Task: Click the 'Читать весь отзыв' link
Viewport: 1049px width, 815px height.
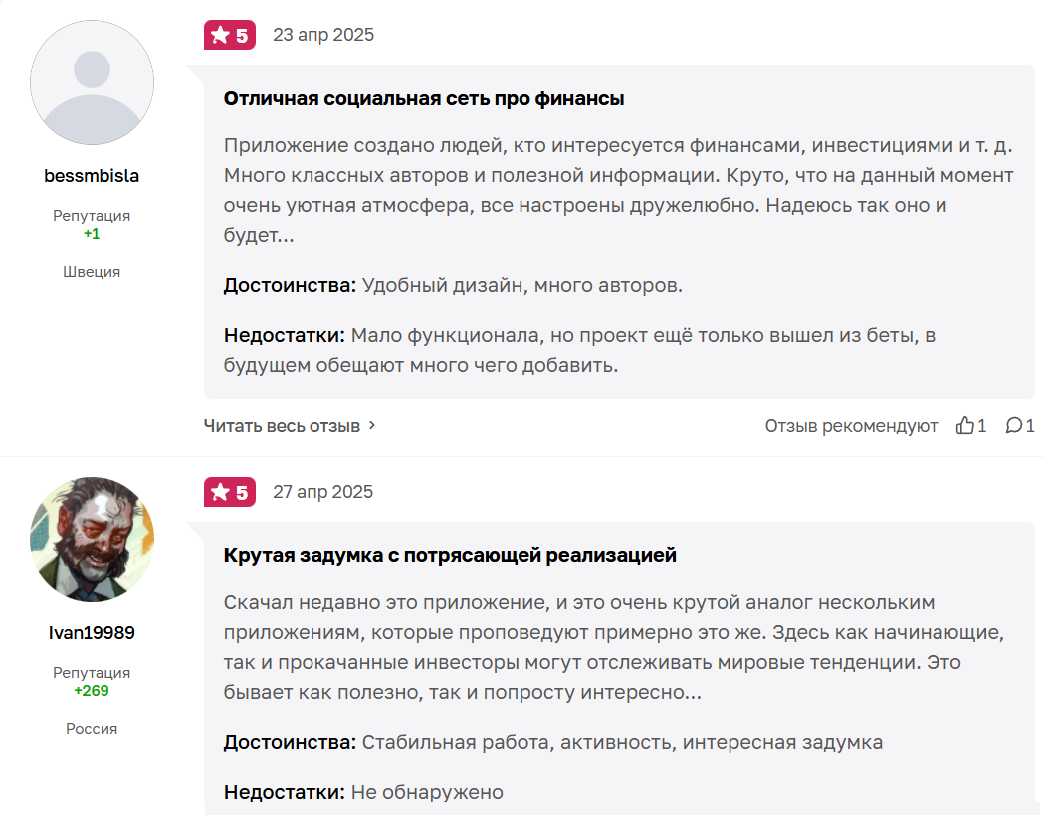Action: click(x=282, y=426)
